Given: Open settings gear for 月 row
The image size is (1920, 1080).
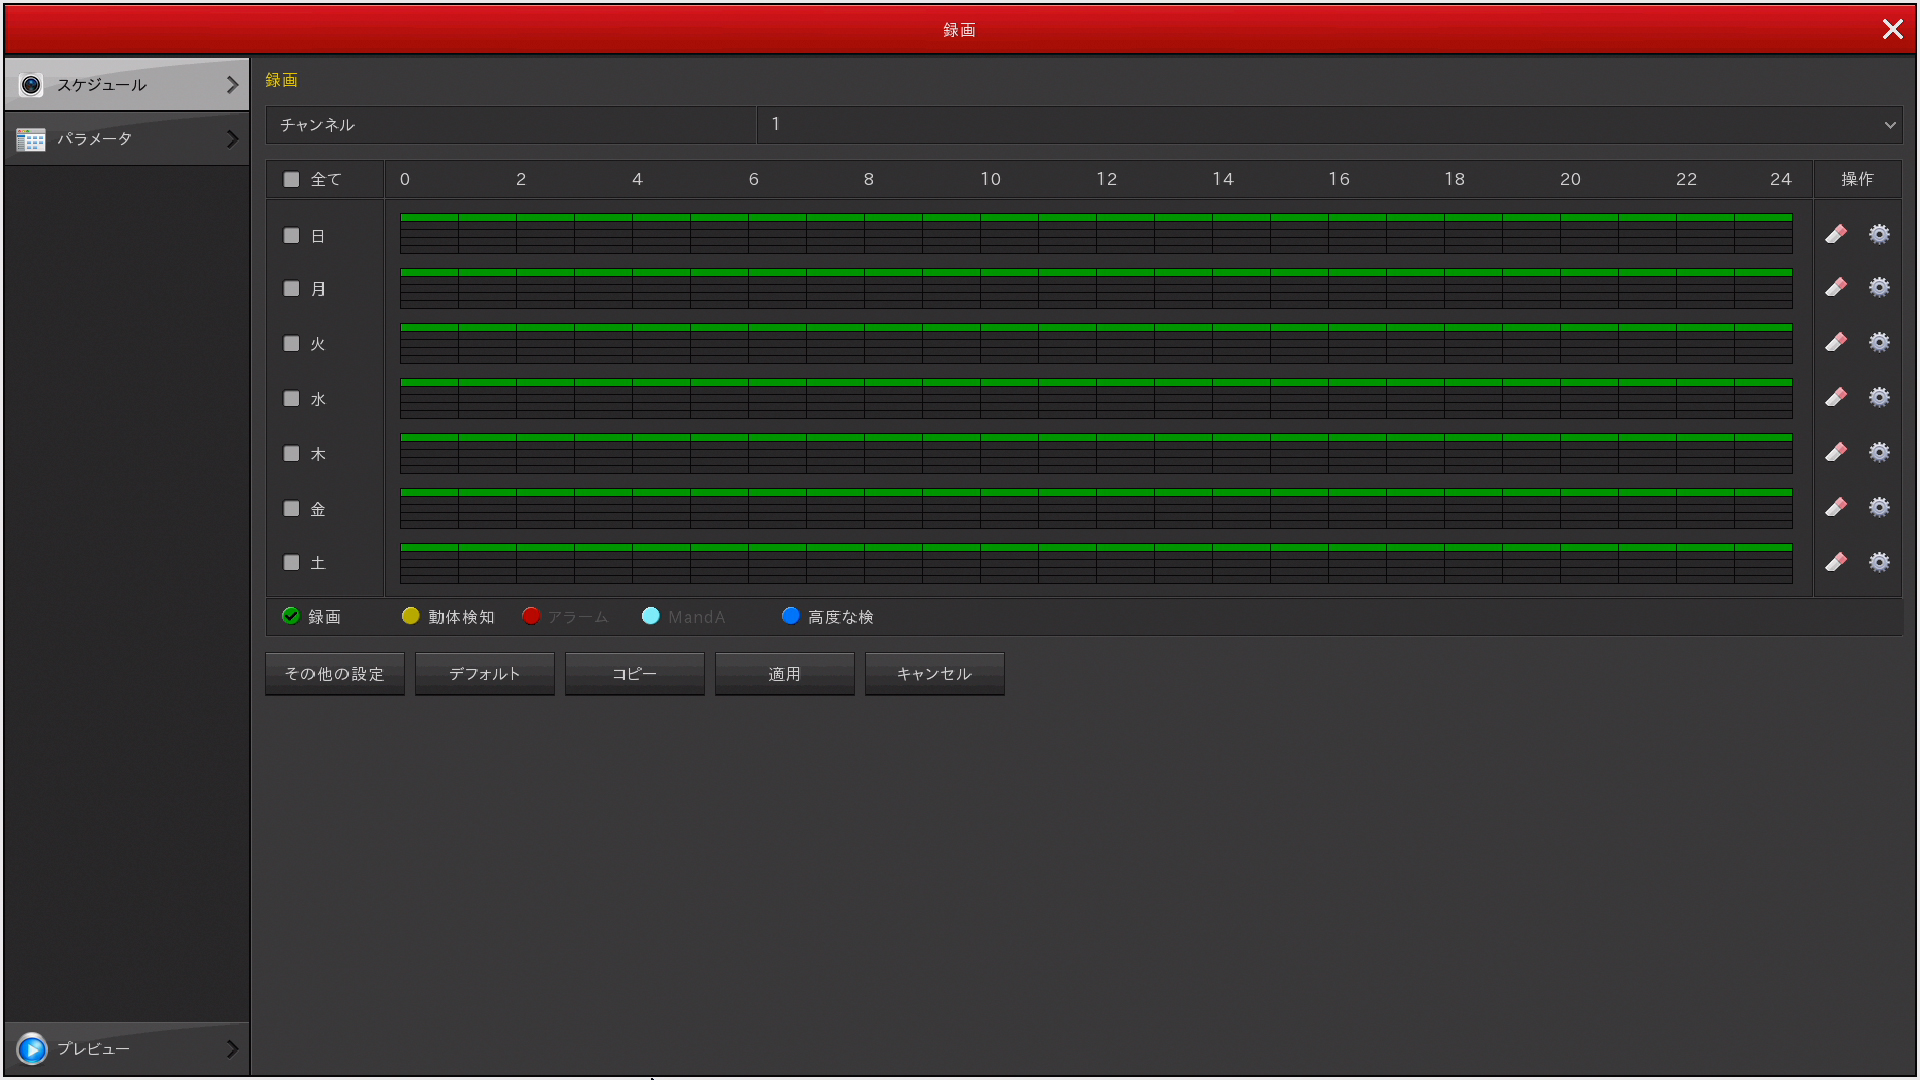Looking at the screenshot, I should click(1880, 288).
